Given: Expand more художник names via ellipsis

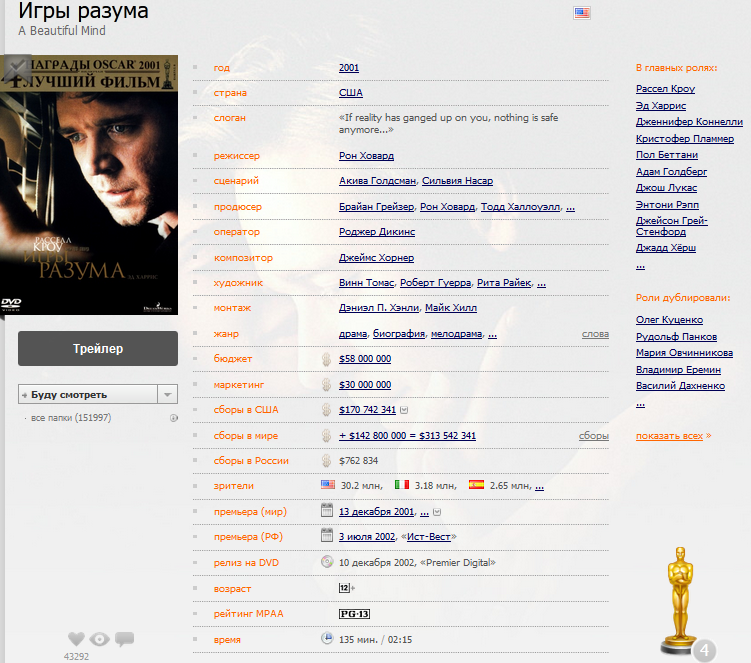Looking at the screenshot, I should [541, 283].
